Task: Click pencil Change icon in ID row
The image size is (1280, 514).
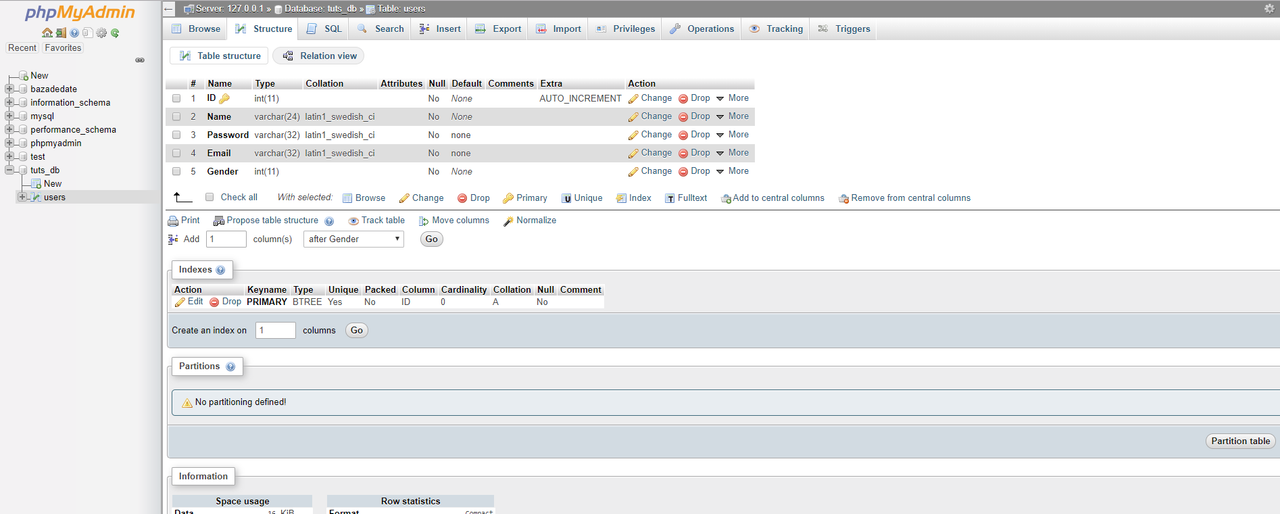Action: coord(633,98)
